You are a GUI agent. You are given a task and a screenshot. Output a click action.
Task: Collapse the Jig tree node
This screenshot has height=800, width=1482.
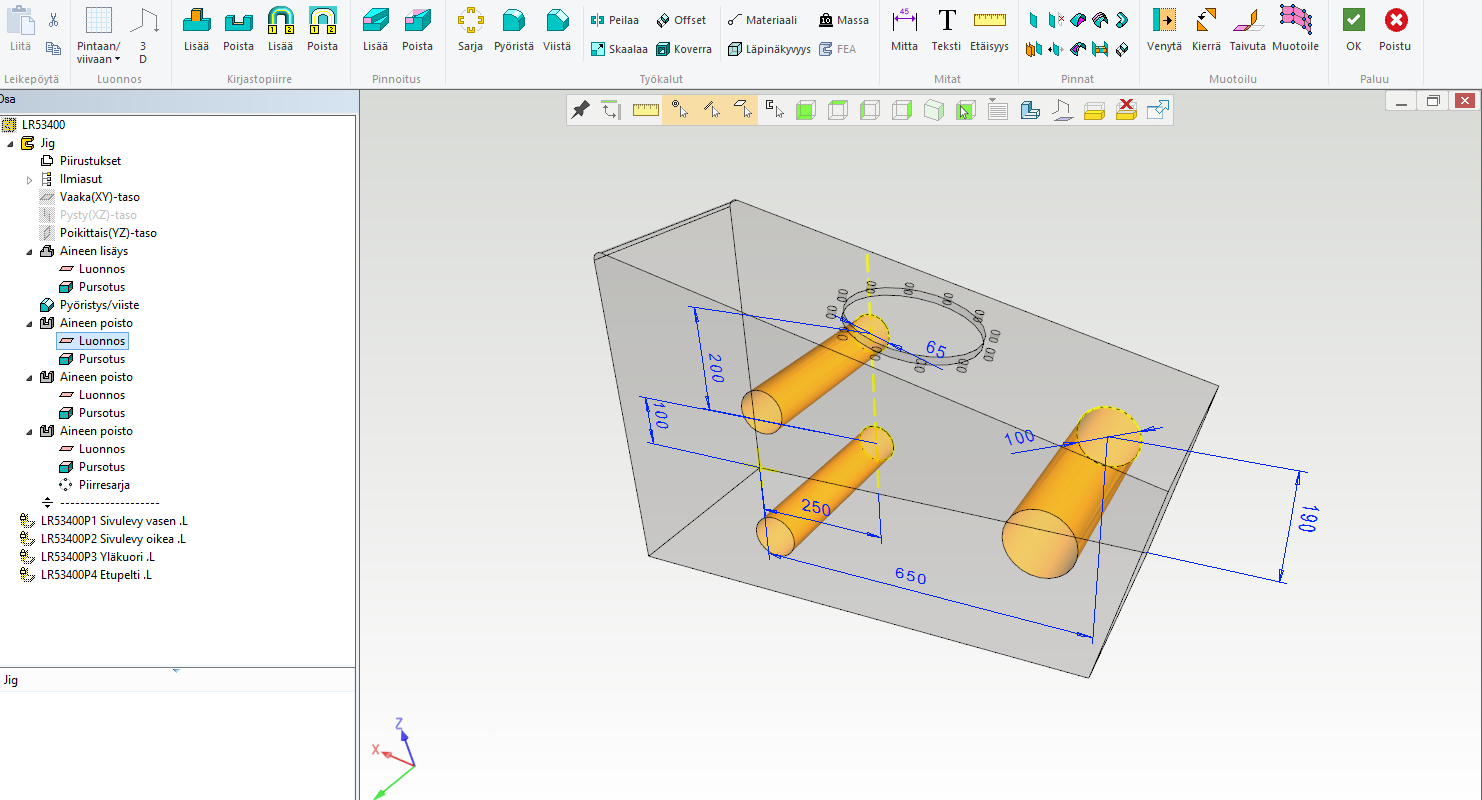(11, 143)
